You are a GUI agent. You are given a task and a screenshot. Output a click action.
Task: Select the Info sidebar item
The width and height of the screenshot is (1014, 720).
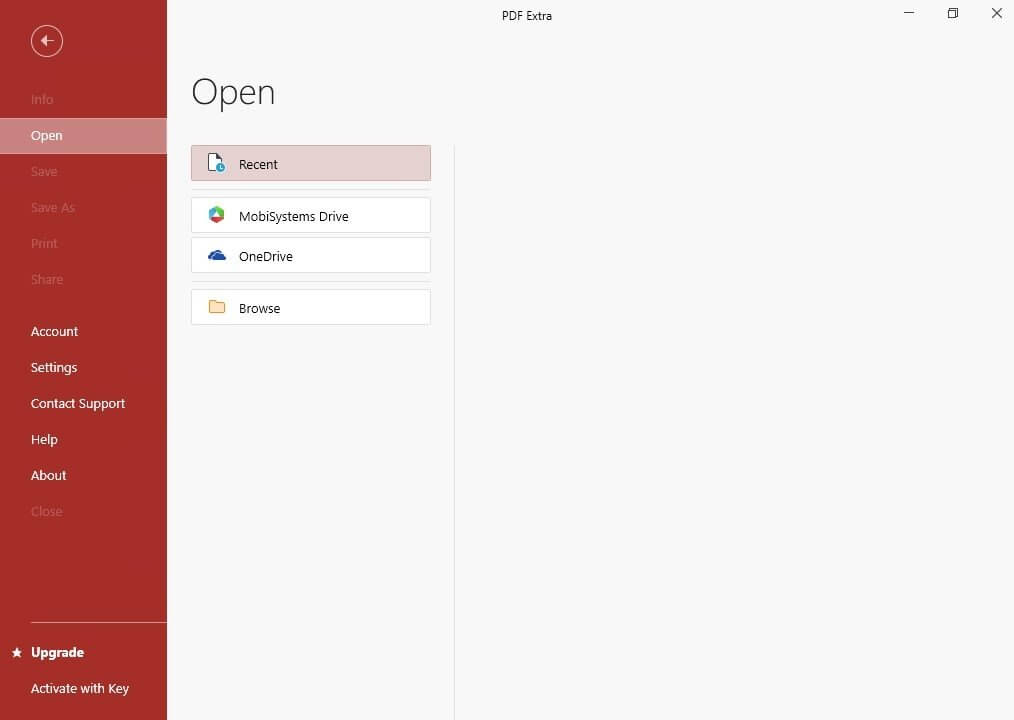click(42, 100)
